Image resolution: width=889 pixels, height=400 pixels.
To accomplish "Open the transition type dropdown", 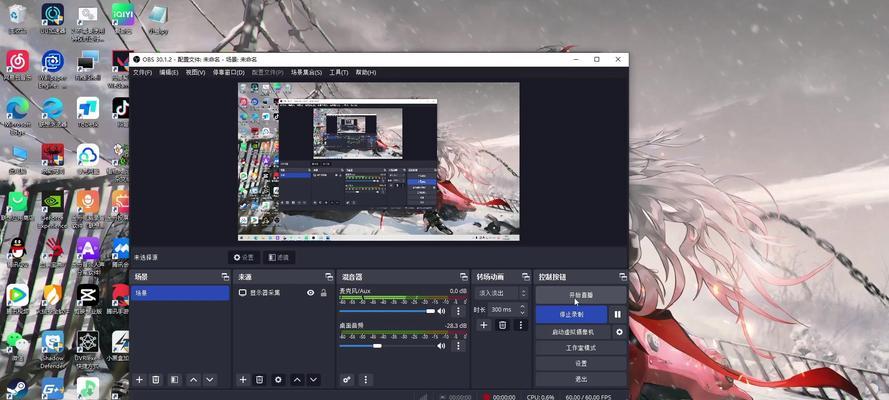I will coord(502,293).
